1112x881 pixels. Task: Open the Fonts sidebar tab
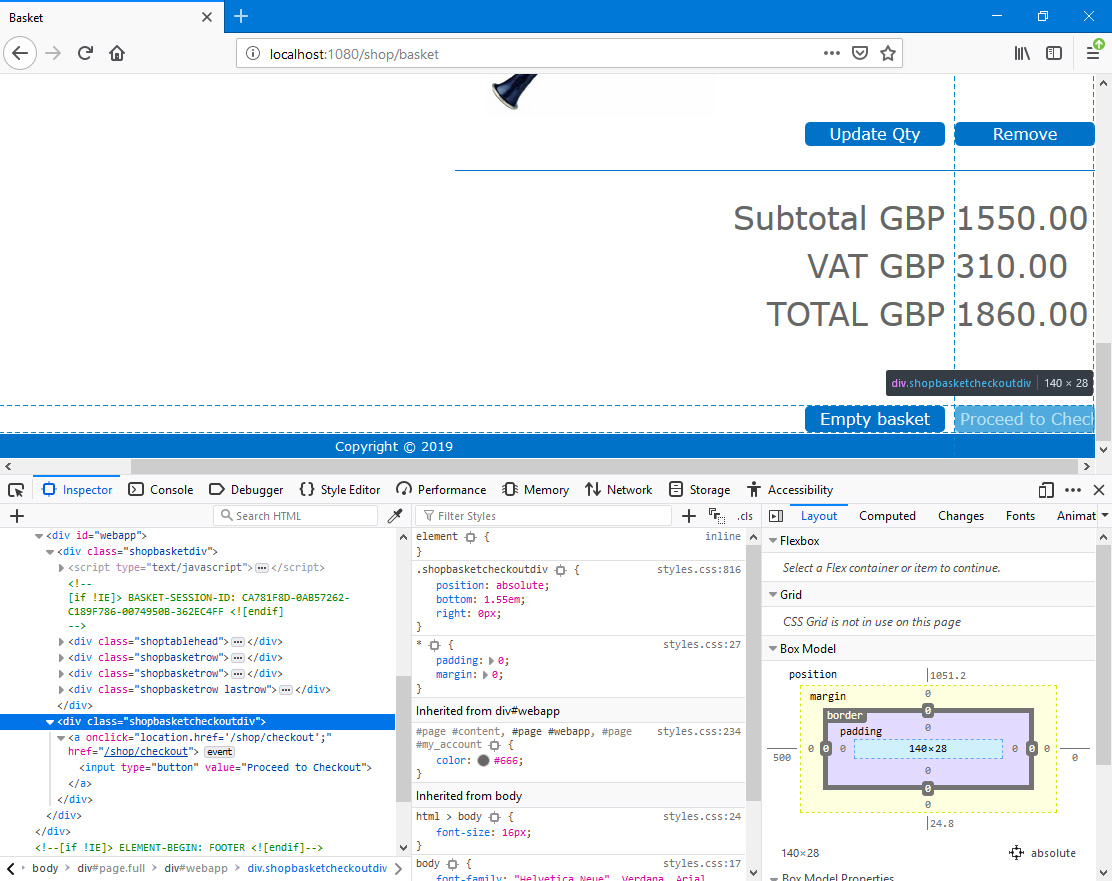click(x=1020, y=516)
